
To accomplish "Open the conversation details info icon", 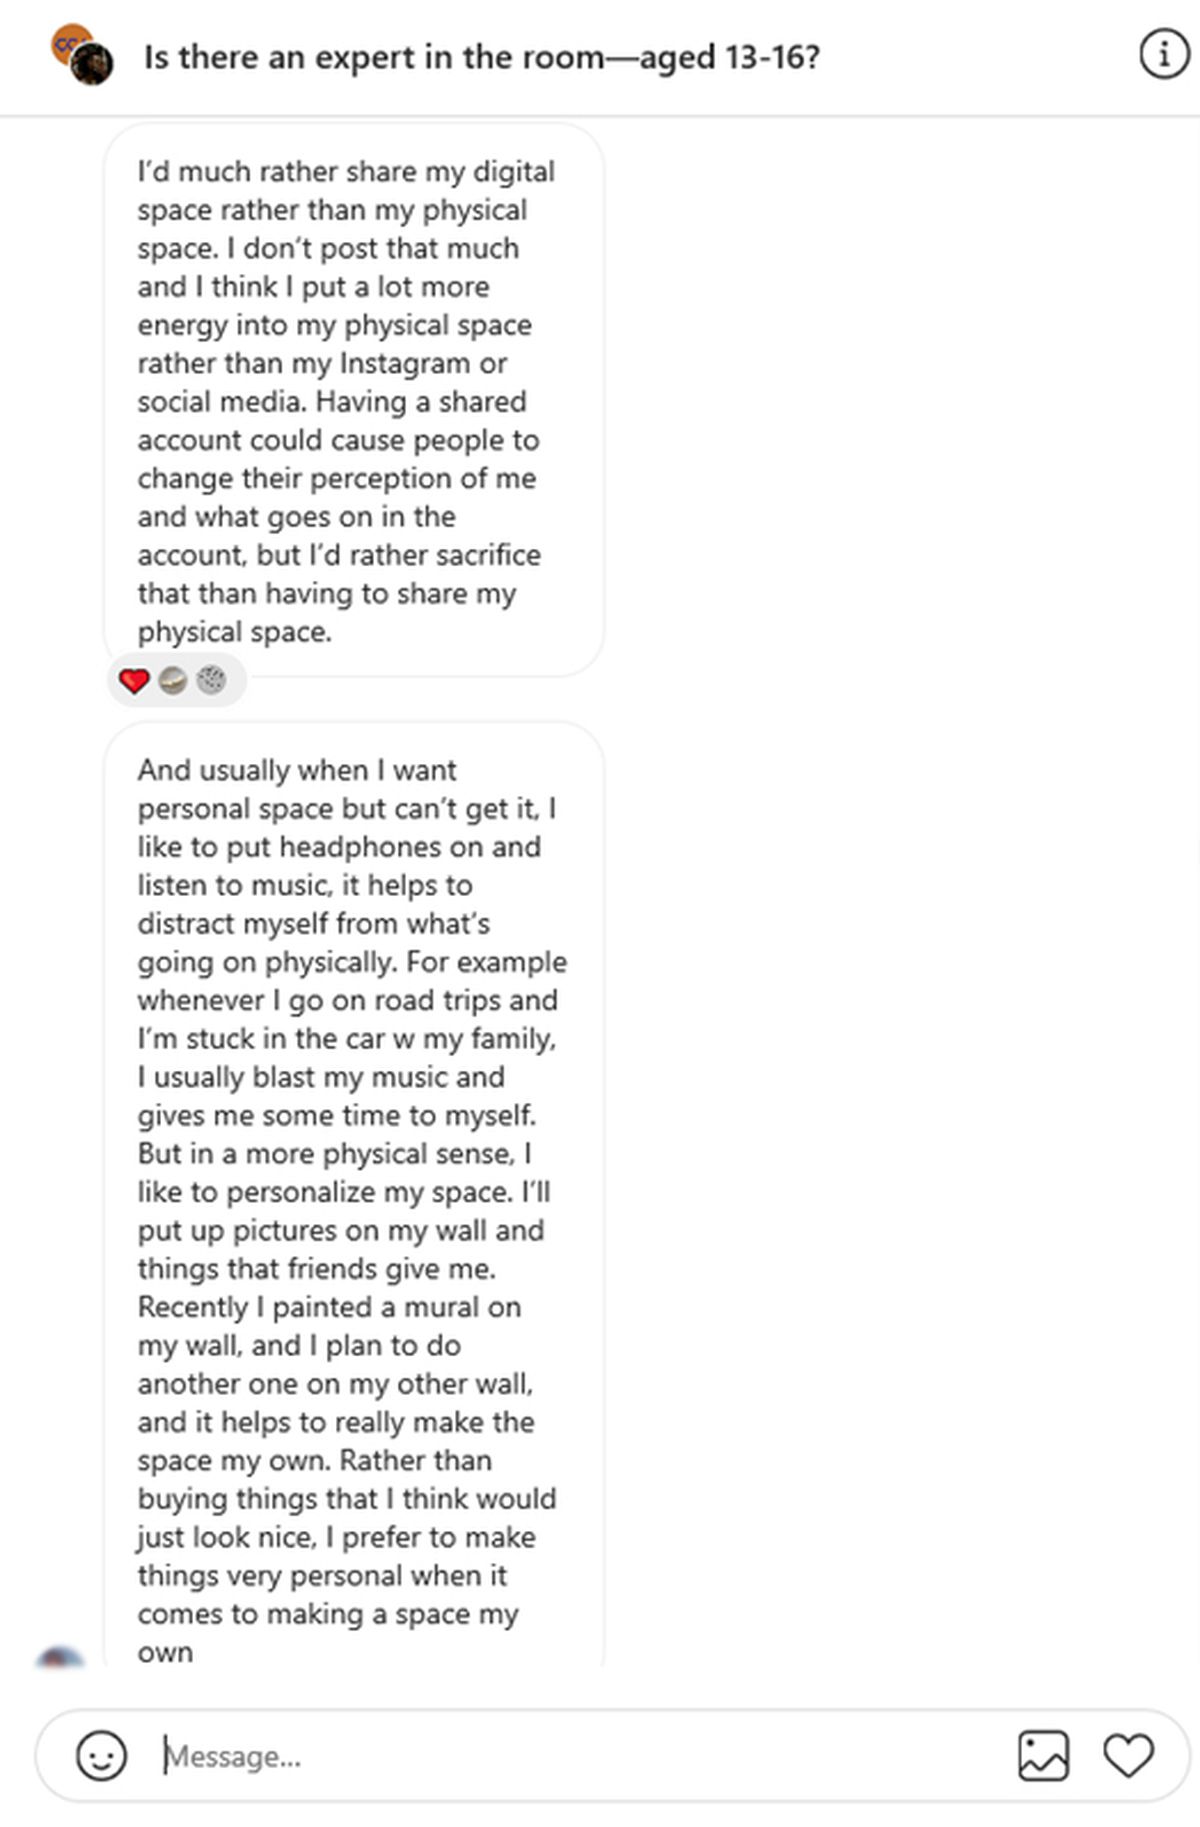I will [1163, 56].
